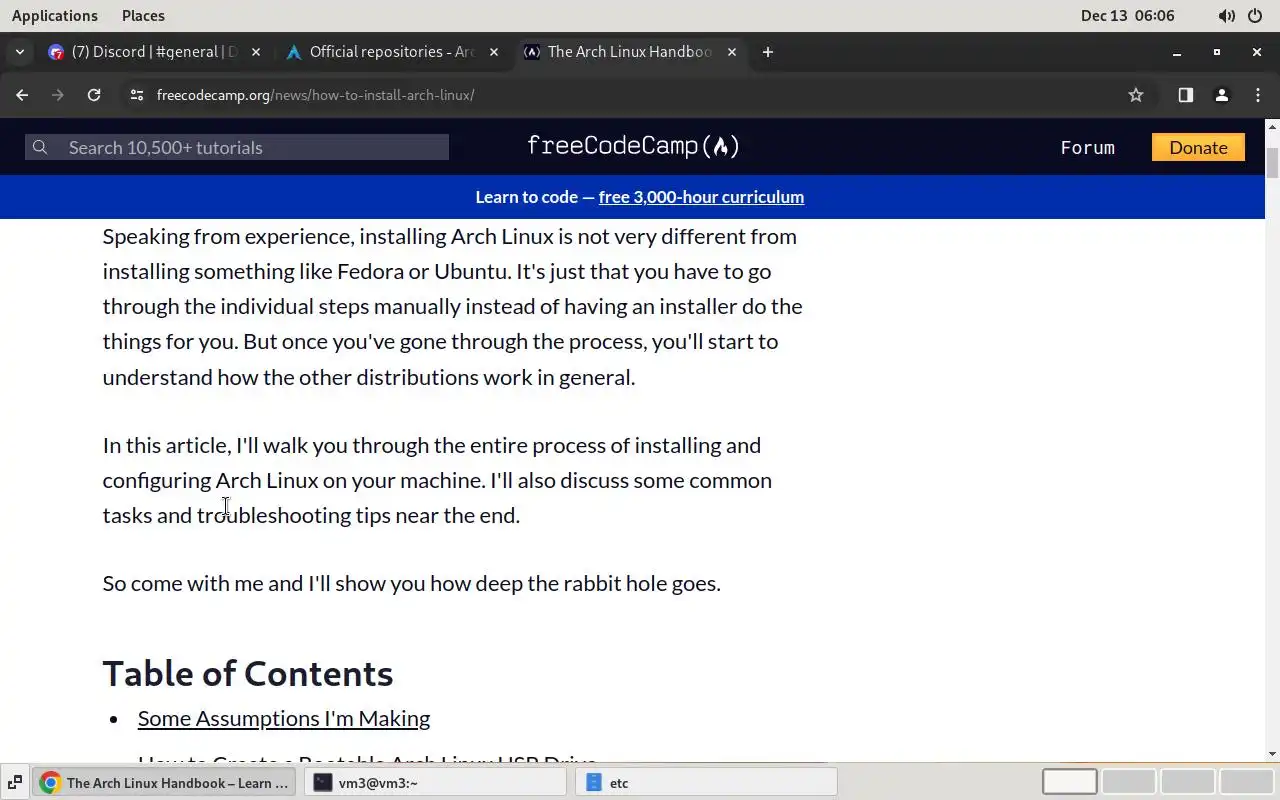Reload the current page
Viewport: 1280px width, 800px height.
(x=94, y=95)
